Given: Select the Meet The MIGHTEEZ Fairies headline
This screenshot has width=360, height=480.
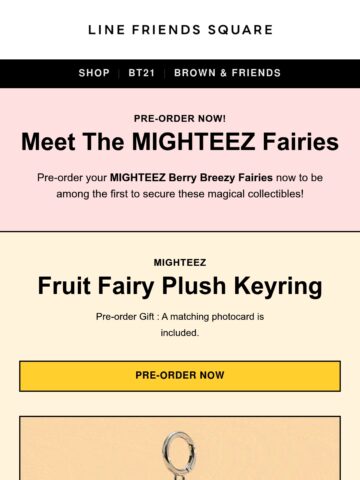Looking at the screenshot, I should (x=180, y=142).
